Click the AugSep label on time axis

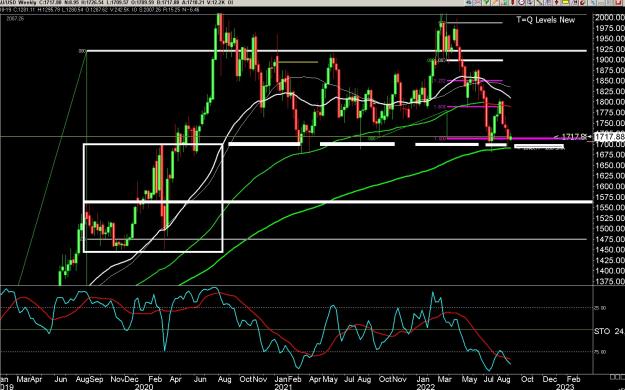point(90,379)
